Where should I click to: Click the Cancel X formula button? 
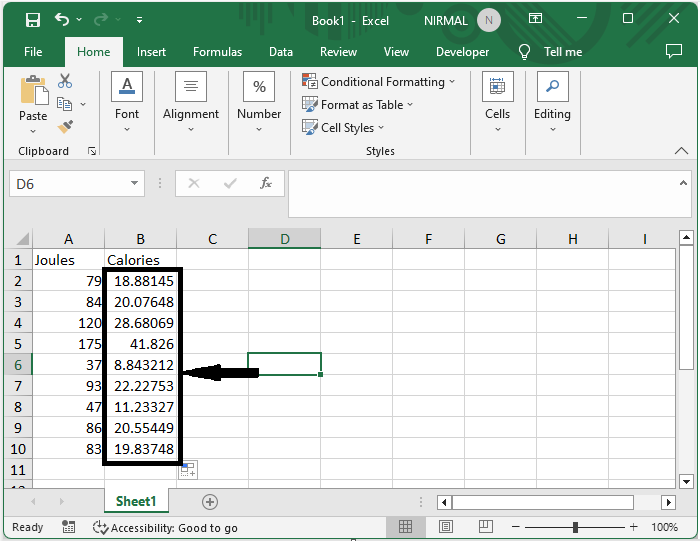point(194,183)
